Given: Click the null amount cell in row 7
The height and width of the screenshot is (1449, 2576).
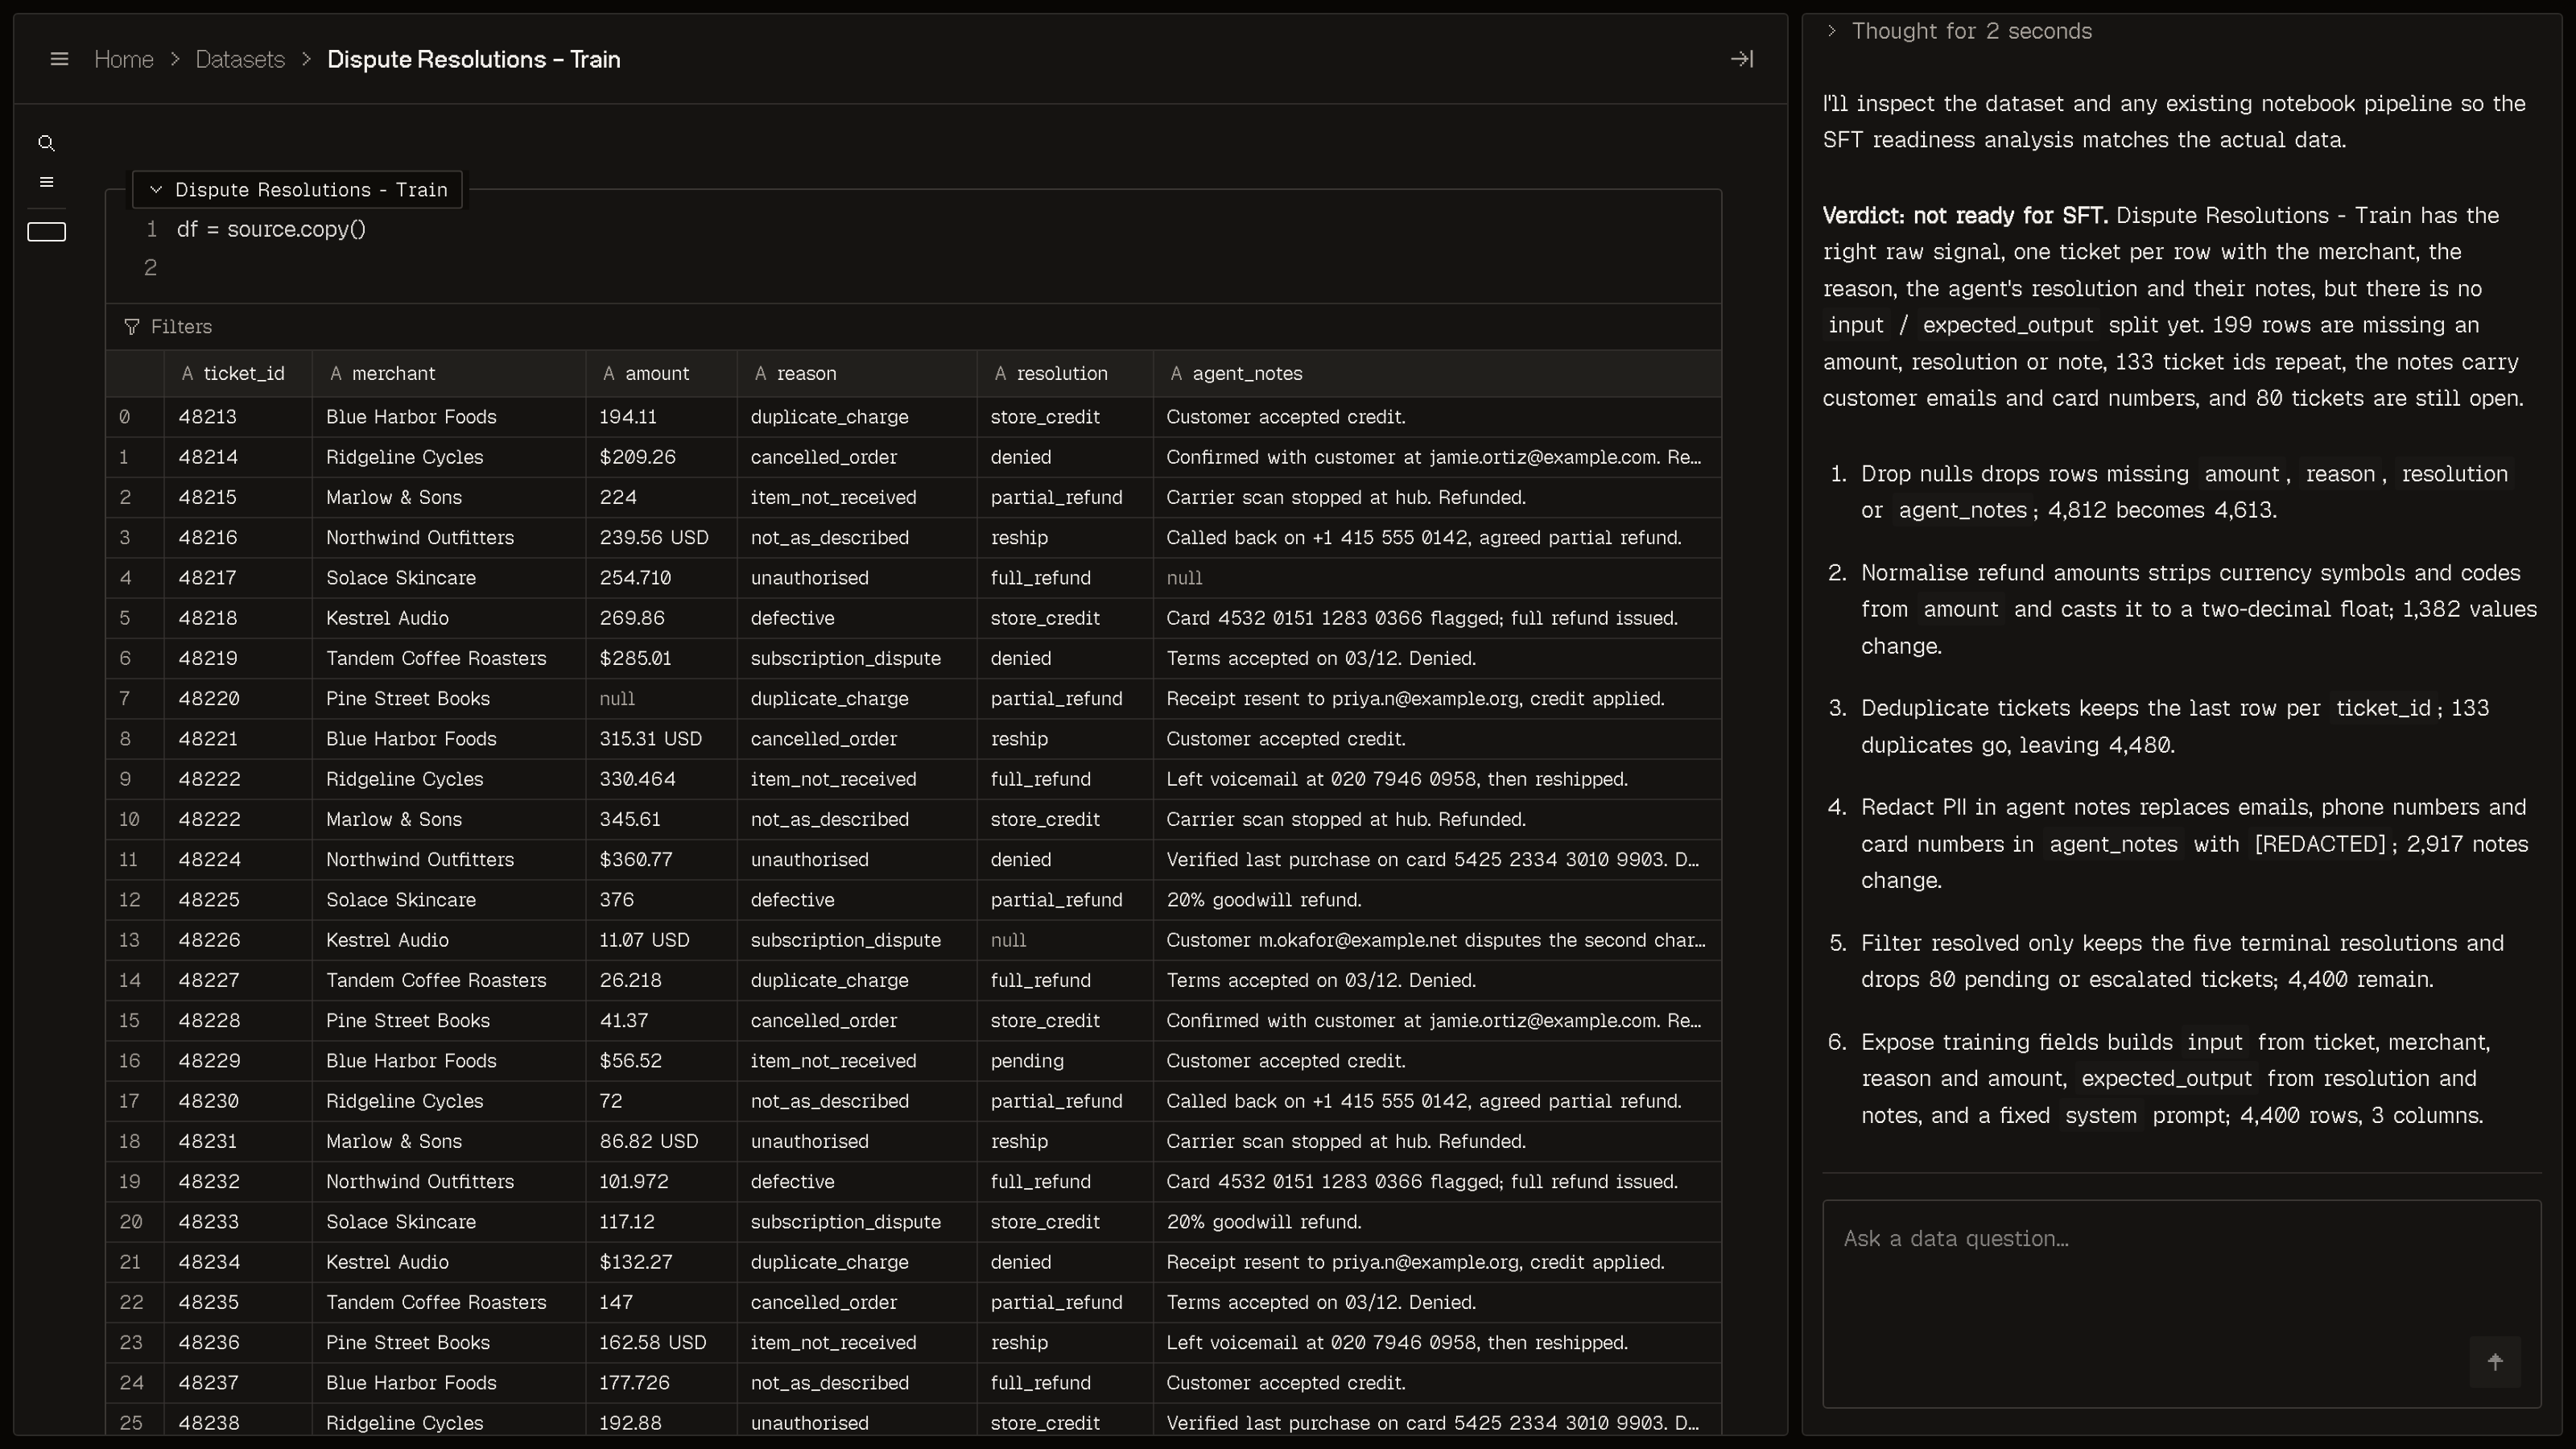Looking at the screenshot, I should (661, 699).
